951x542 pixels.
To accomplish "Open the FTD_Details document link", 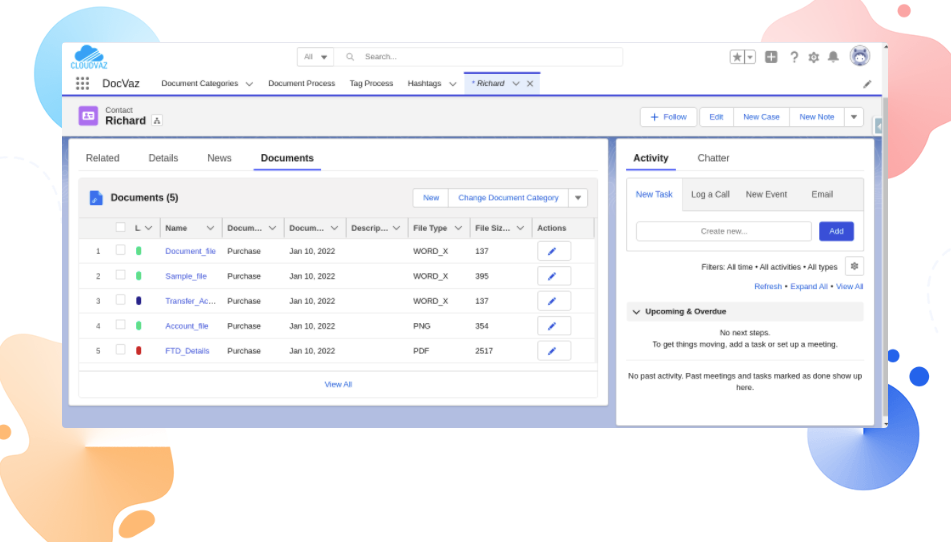I will 187,351.
